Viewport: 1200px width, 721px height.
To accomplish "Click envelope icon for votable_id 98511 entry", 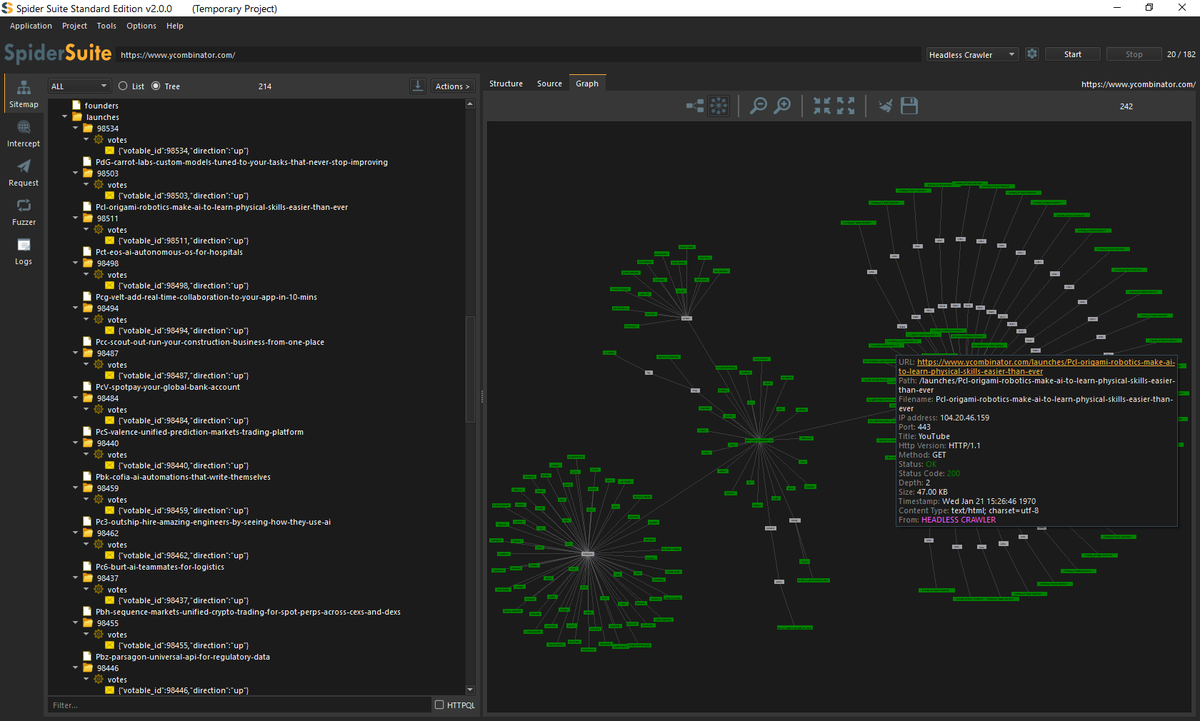I will (x=110, y=241).
